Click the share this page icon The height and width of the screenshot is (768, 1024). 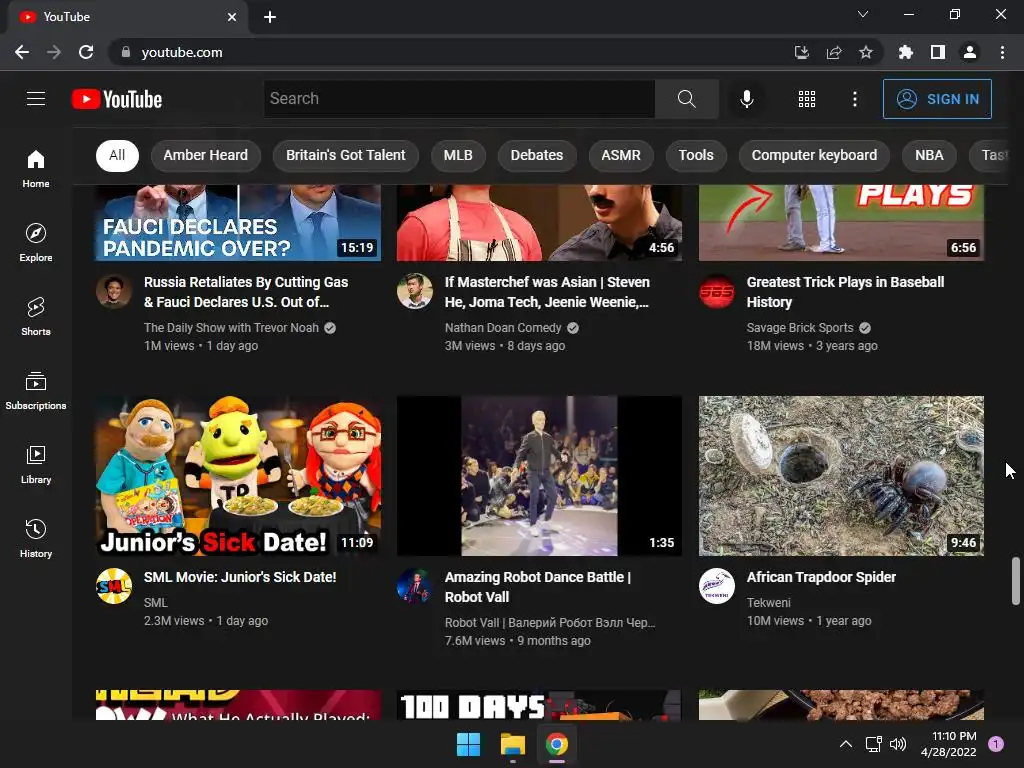[833, 52]
